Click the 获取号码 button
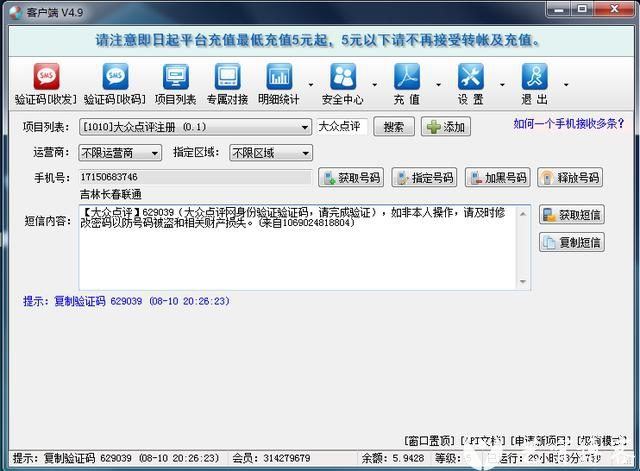Screen dimensions: 640x471 point(351,178)
